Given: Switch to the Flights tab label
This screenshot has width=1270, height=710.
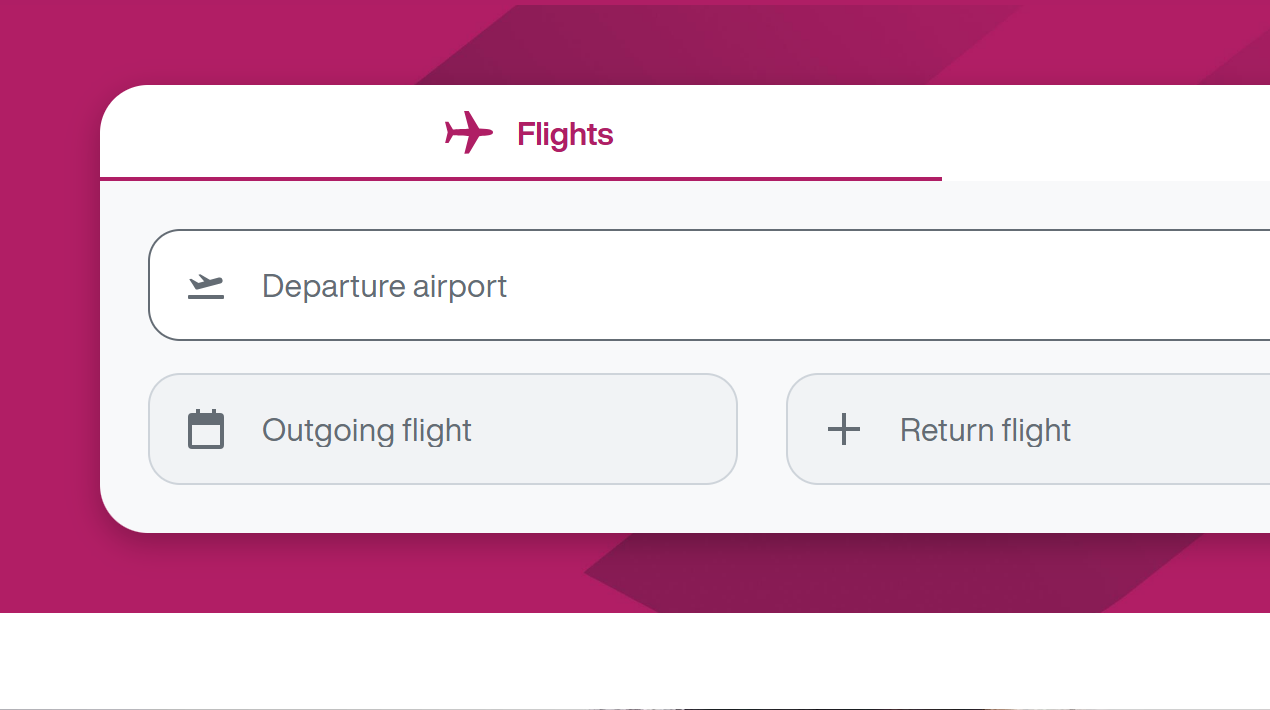Looking at the screenshot, I should tap(565, 134).
